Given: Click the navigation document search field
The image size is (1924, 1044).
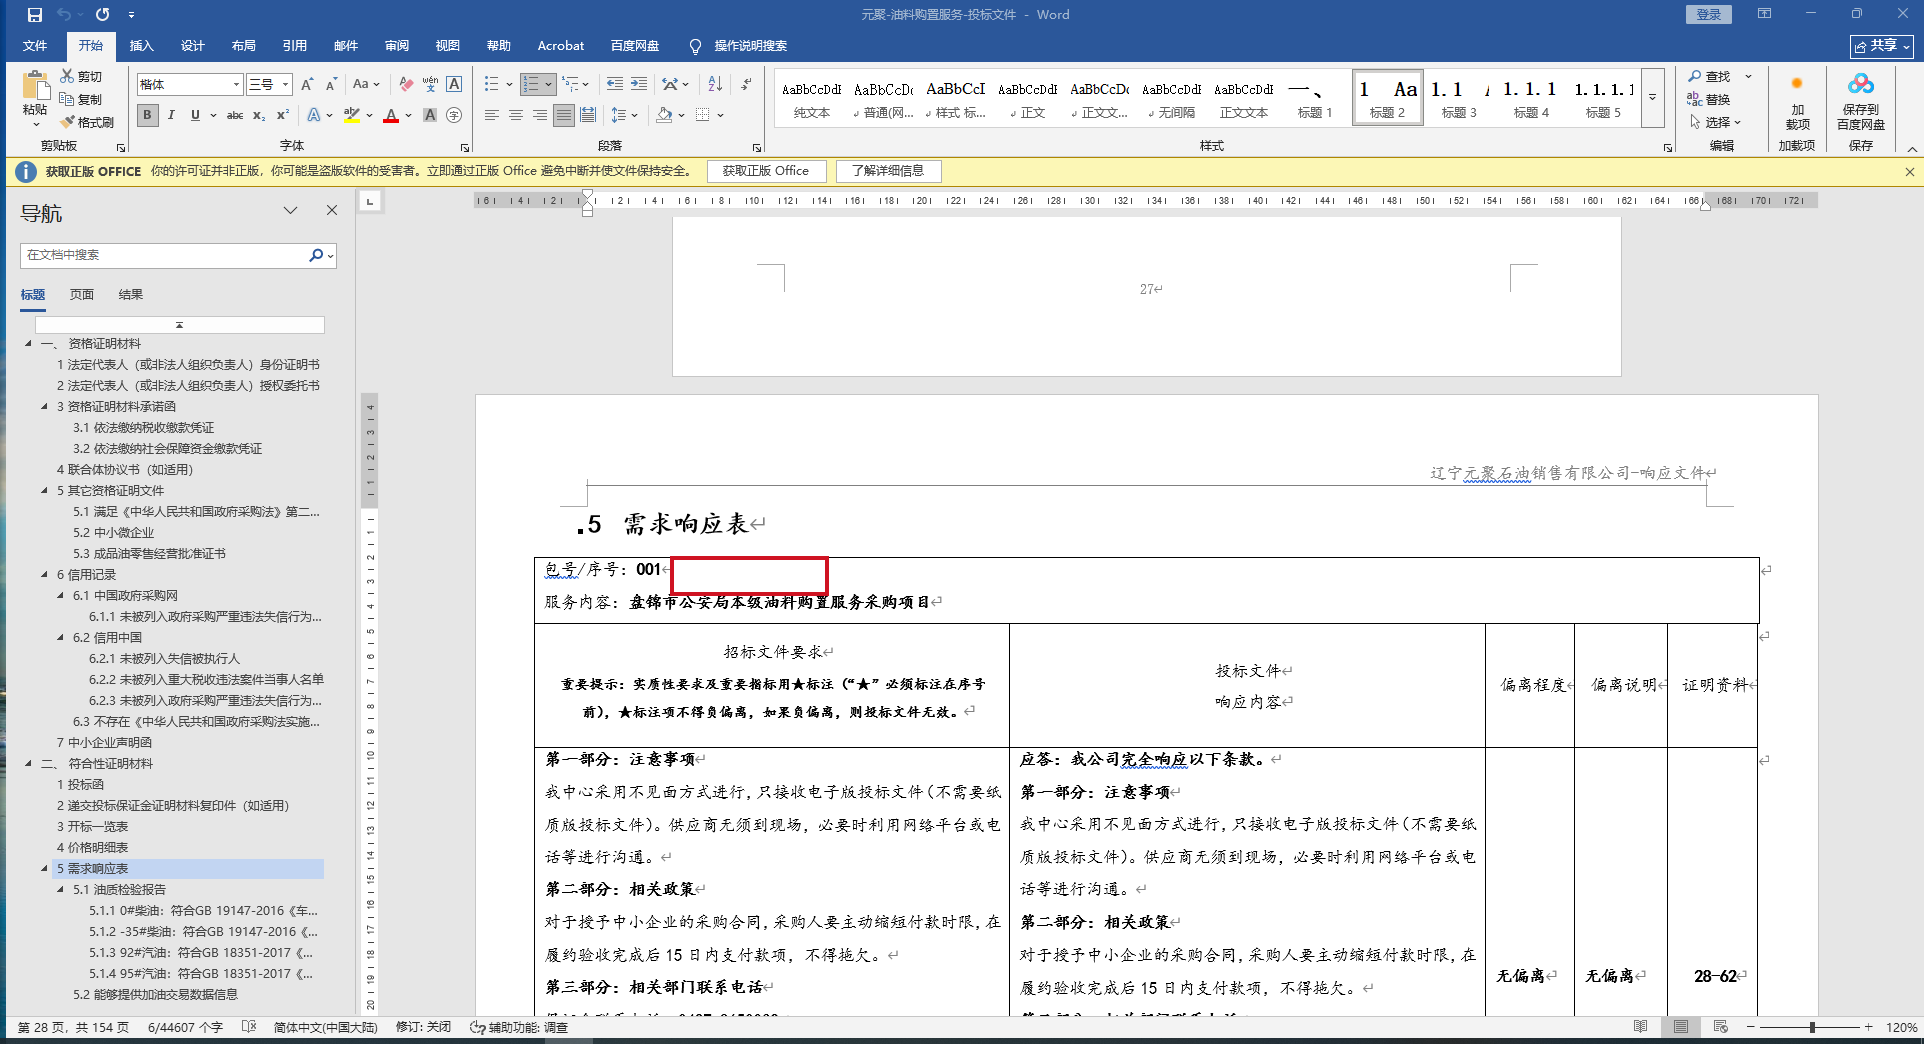Looking at the screenshot, I should click(165, 255).
